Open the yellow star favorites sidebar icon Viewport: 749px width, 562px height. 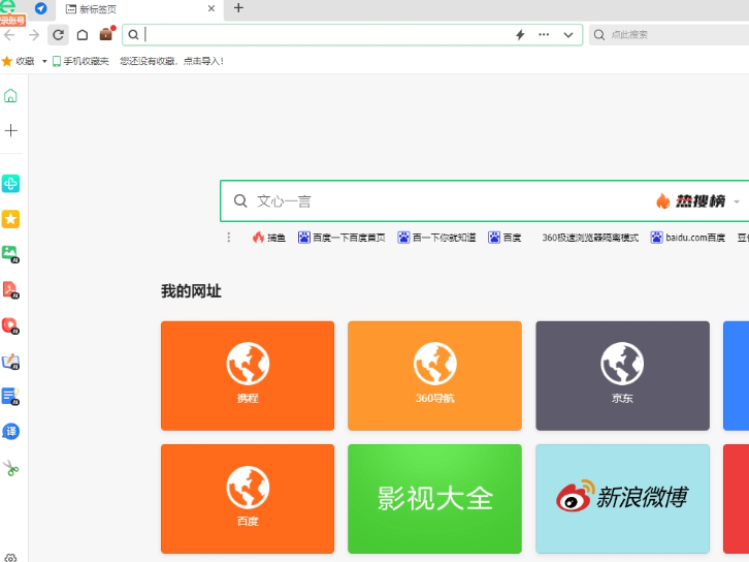click(x=11, y=219)
